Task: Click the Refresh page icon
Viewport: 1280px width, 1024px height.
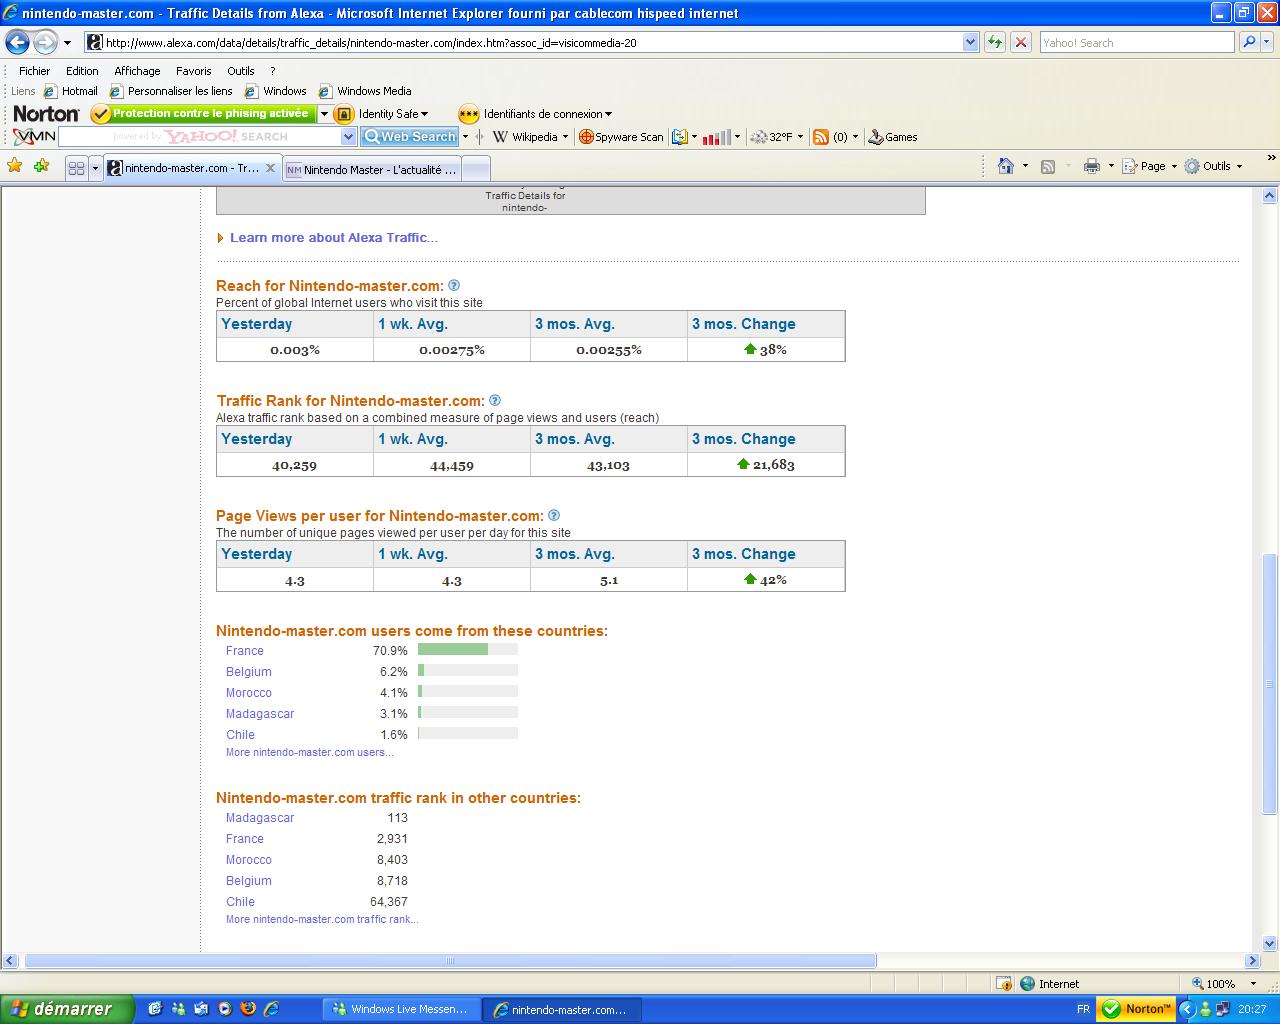Action: point(994,42)
